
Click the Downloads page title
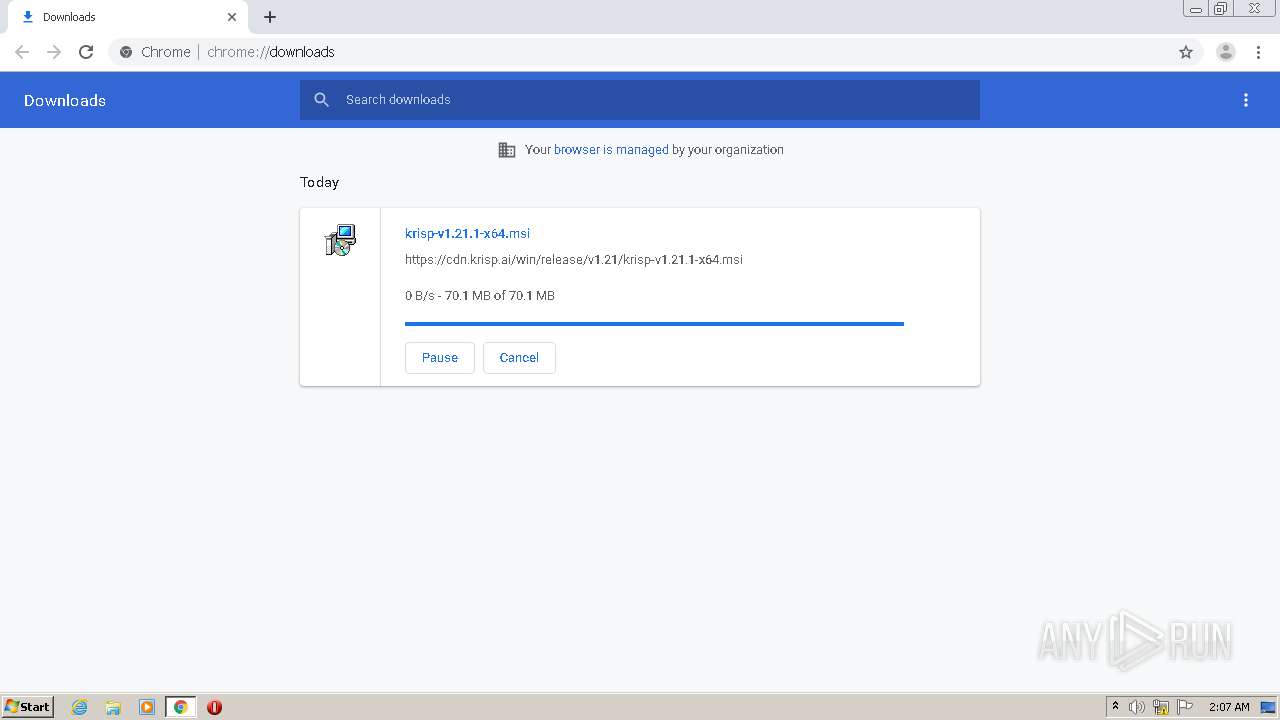(65, 100)
